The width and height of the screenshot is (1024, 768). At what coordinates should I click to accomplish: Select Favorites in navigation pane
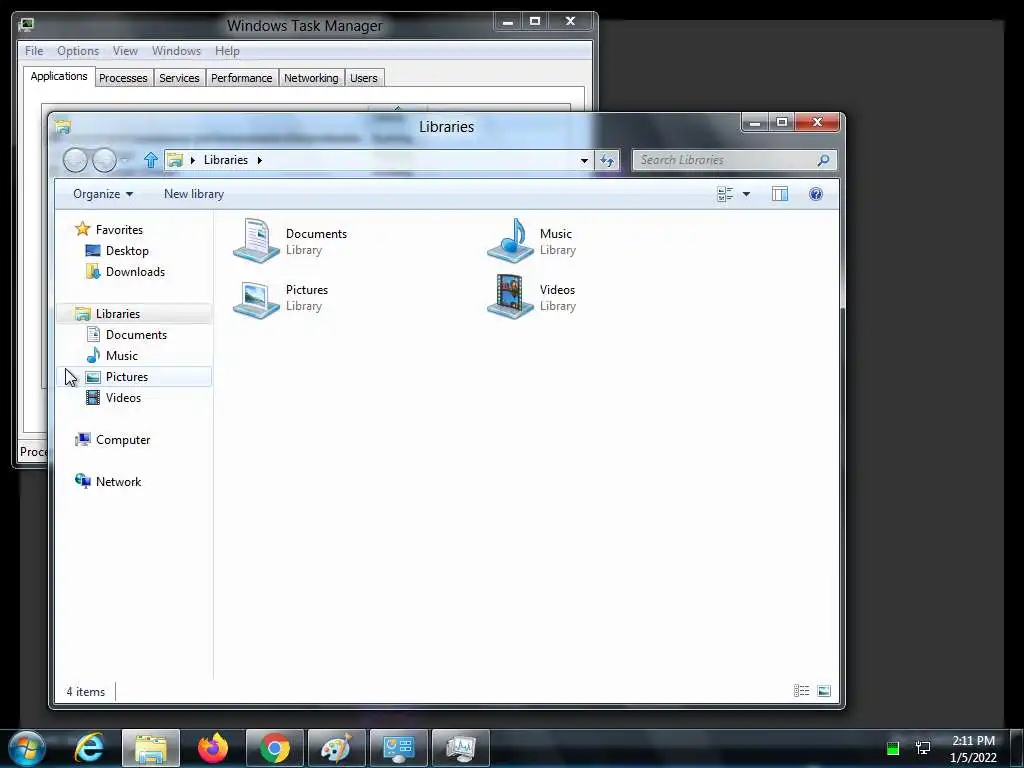pos(120,230)
